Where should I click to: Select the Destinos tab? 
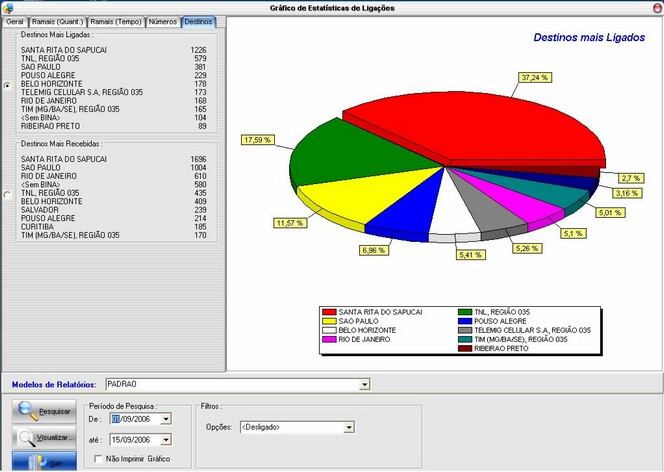coord(198,22)
